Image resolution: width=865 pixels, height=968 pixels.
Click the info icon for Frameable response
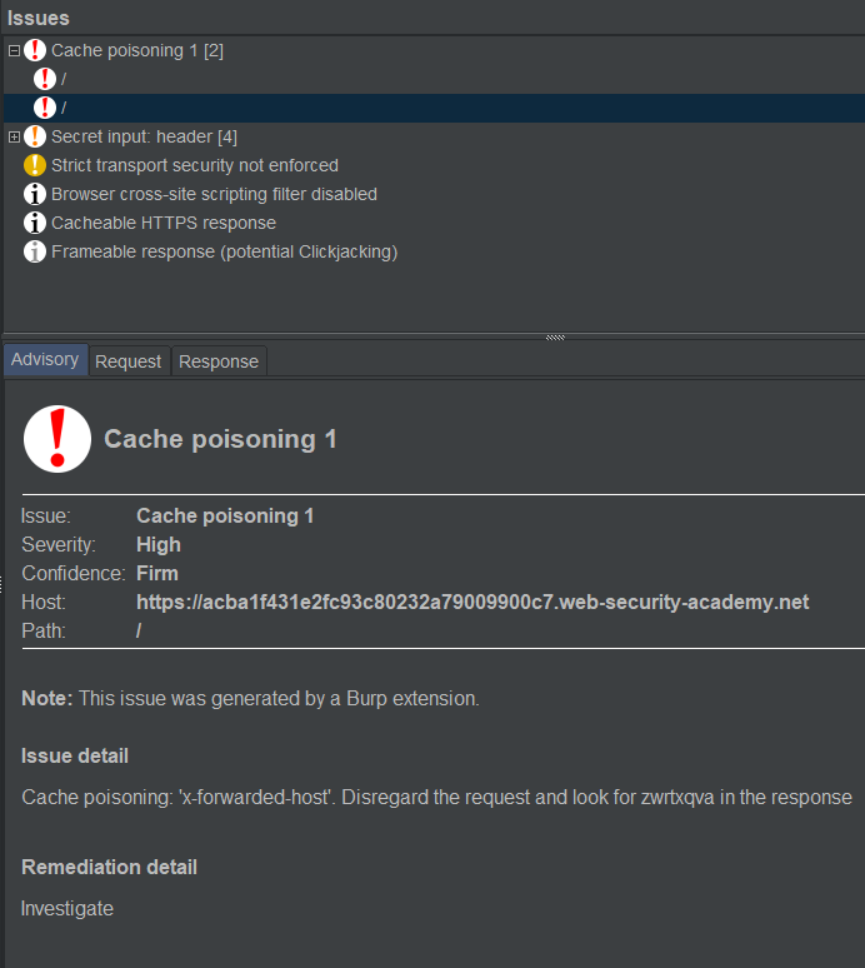pos(35,252)
